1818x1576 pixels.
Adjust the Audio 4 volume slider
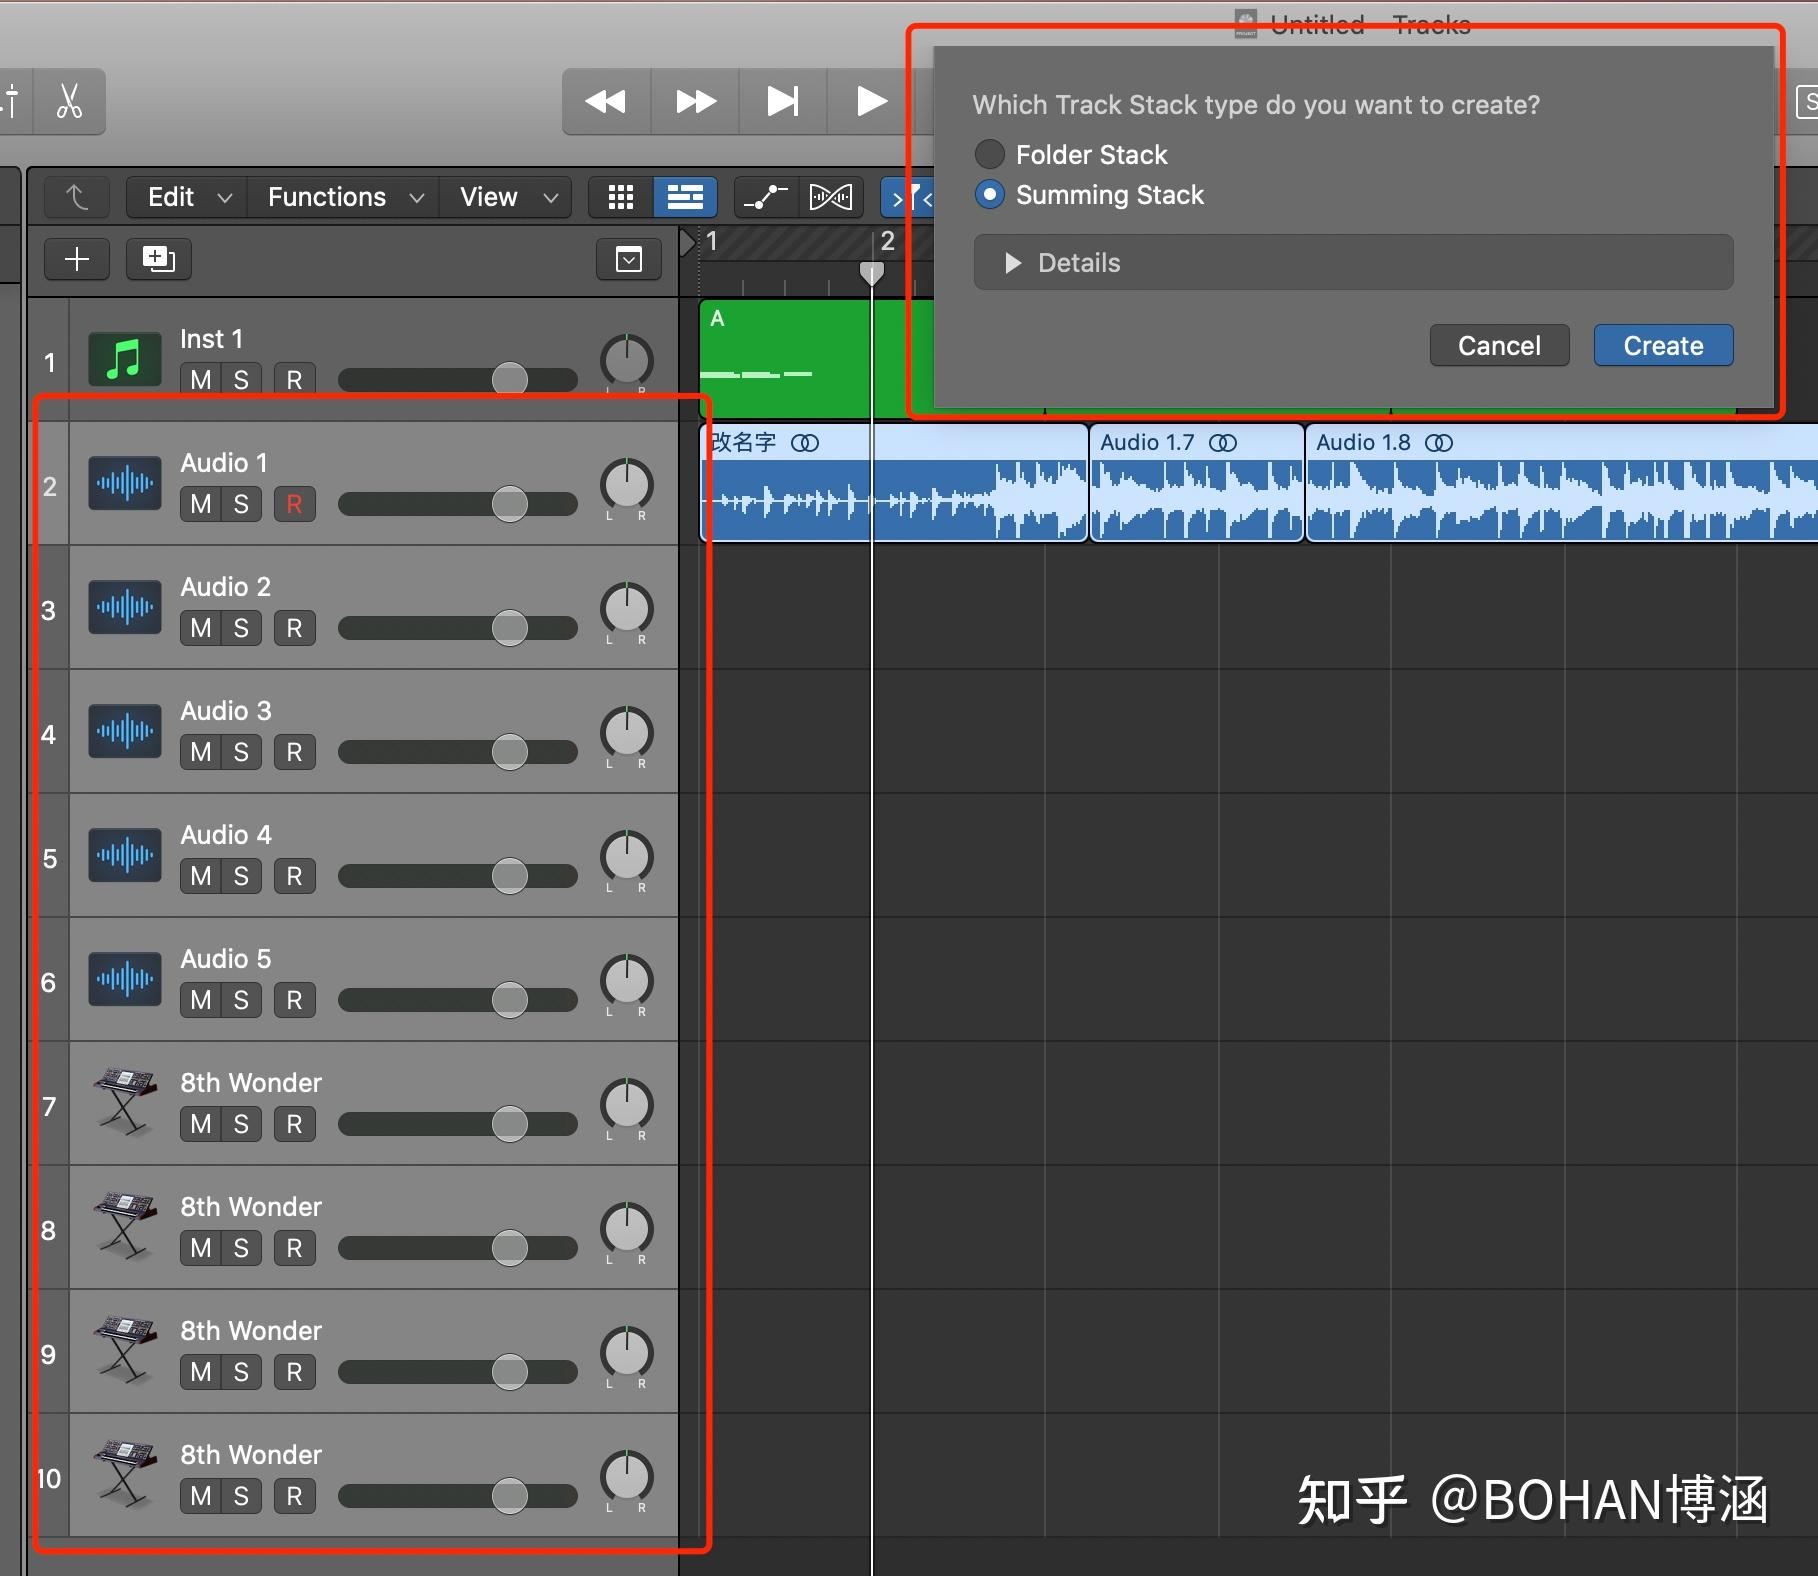pos(510,875)
